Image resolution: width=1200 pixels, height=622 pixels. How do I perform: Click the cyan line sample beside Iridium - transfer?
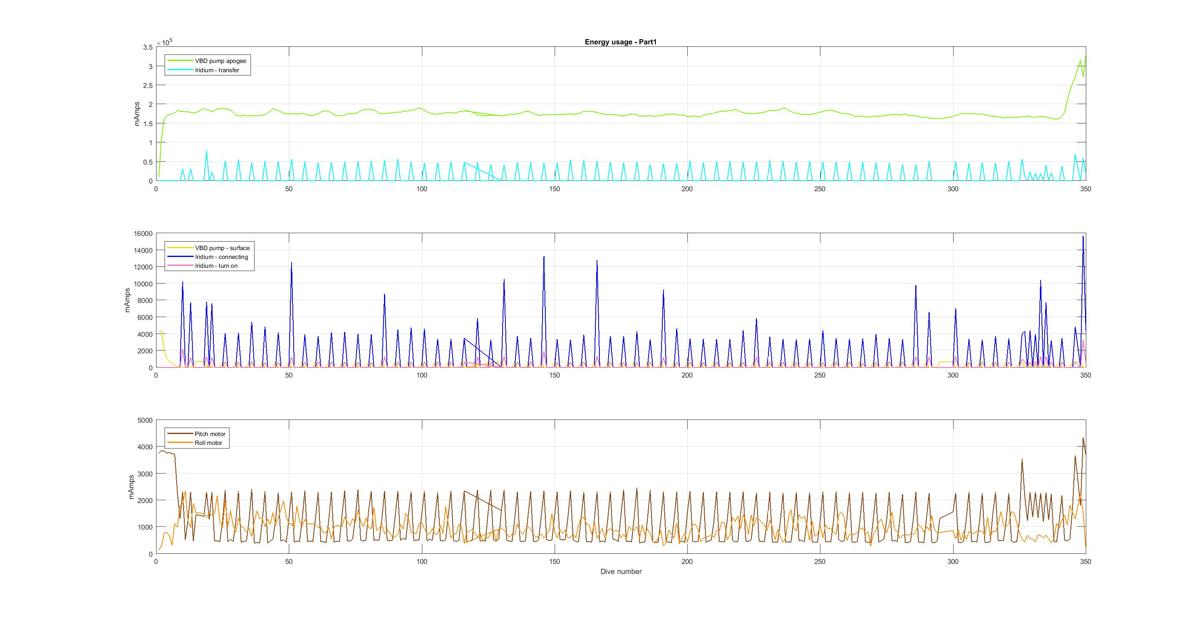click(x=180, y=69)
